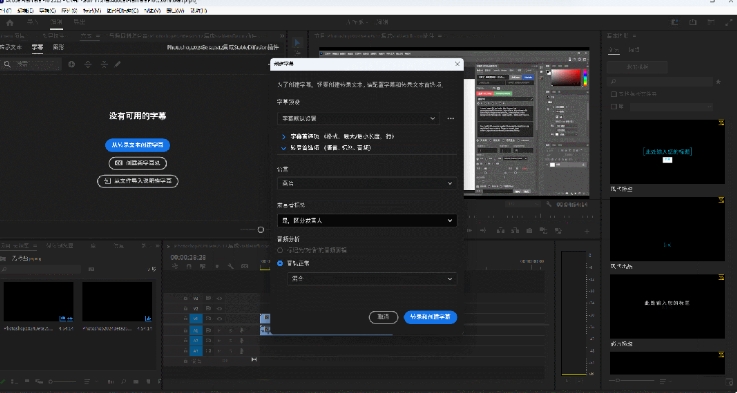The image size is (737, 393).
Task: Toggle lock on track V3
Action: [185, 298]
